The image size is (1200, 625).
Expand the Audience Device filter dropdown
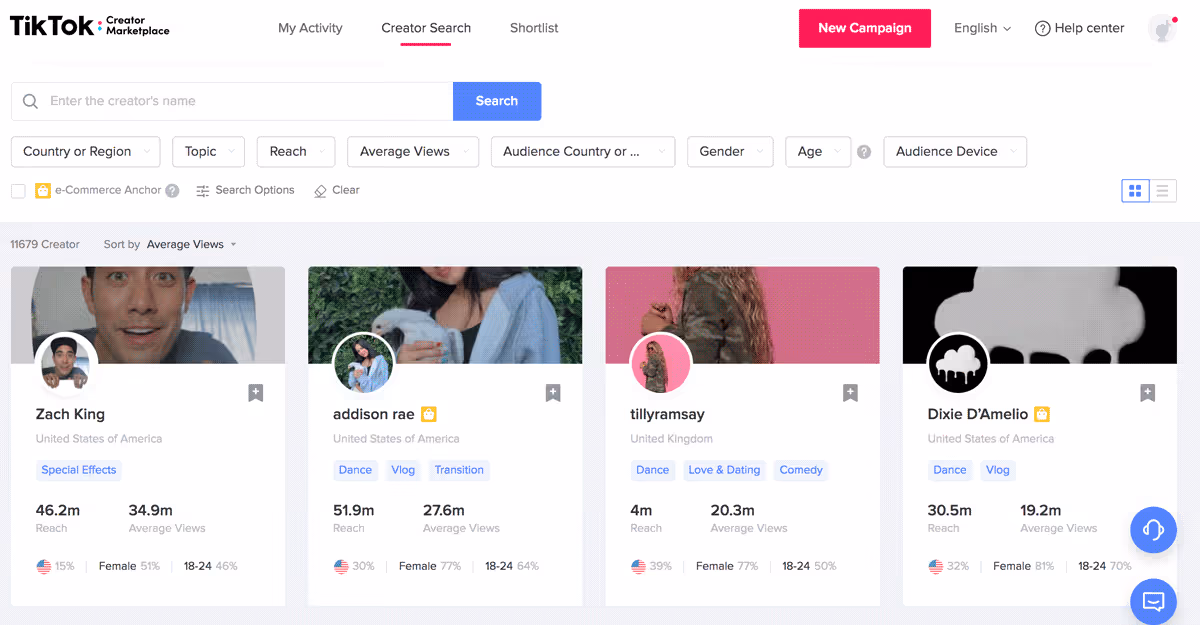tap(955, 152)
